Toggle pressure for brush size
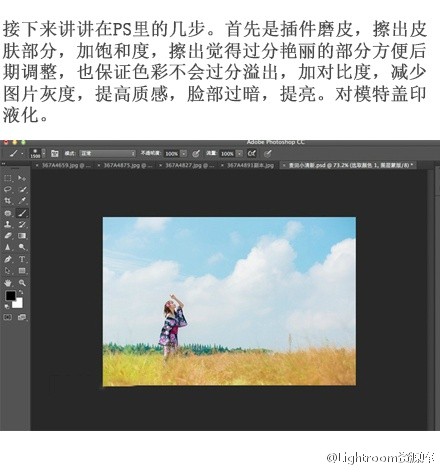The image size is (440, 472). 268,153
